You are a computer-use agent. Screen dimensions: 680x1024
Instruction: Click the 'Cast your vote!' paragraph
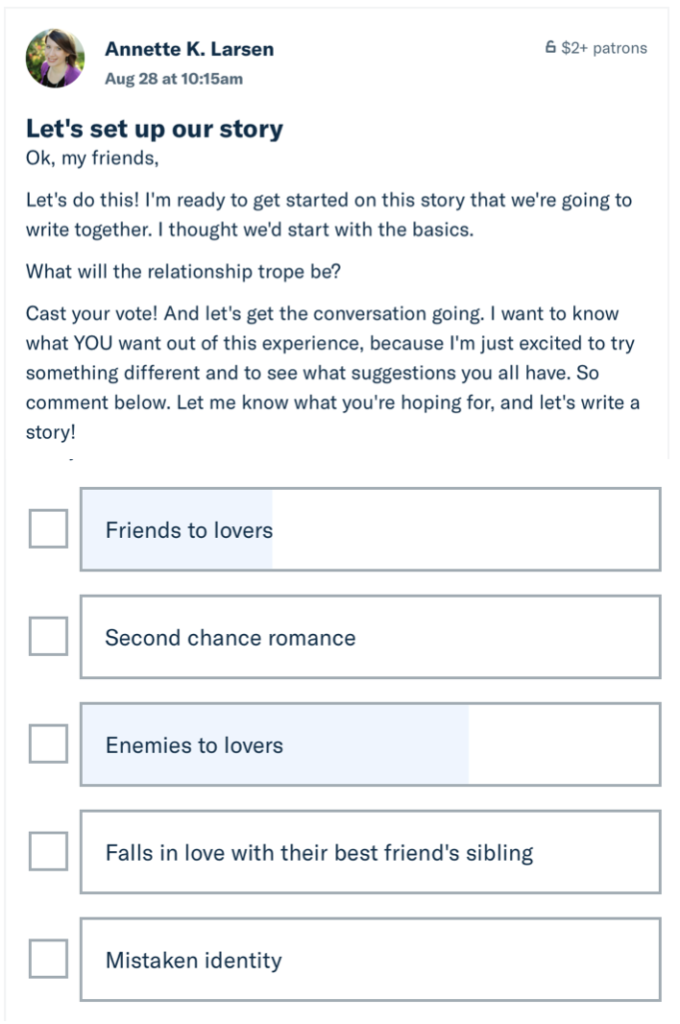pyautogui.click(x=332, y=372)
